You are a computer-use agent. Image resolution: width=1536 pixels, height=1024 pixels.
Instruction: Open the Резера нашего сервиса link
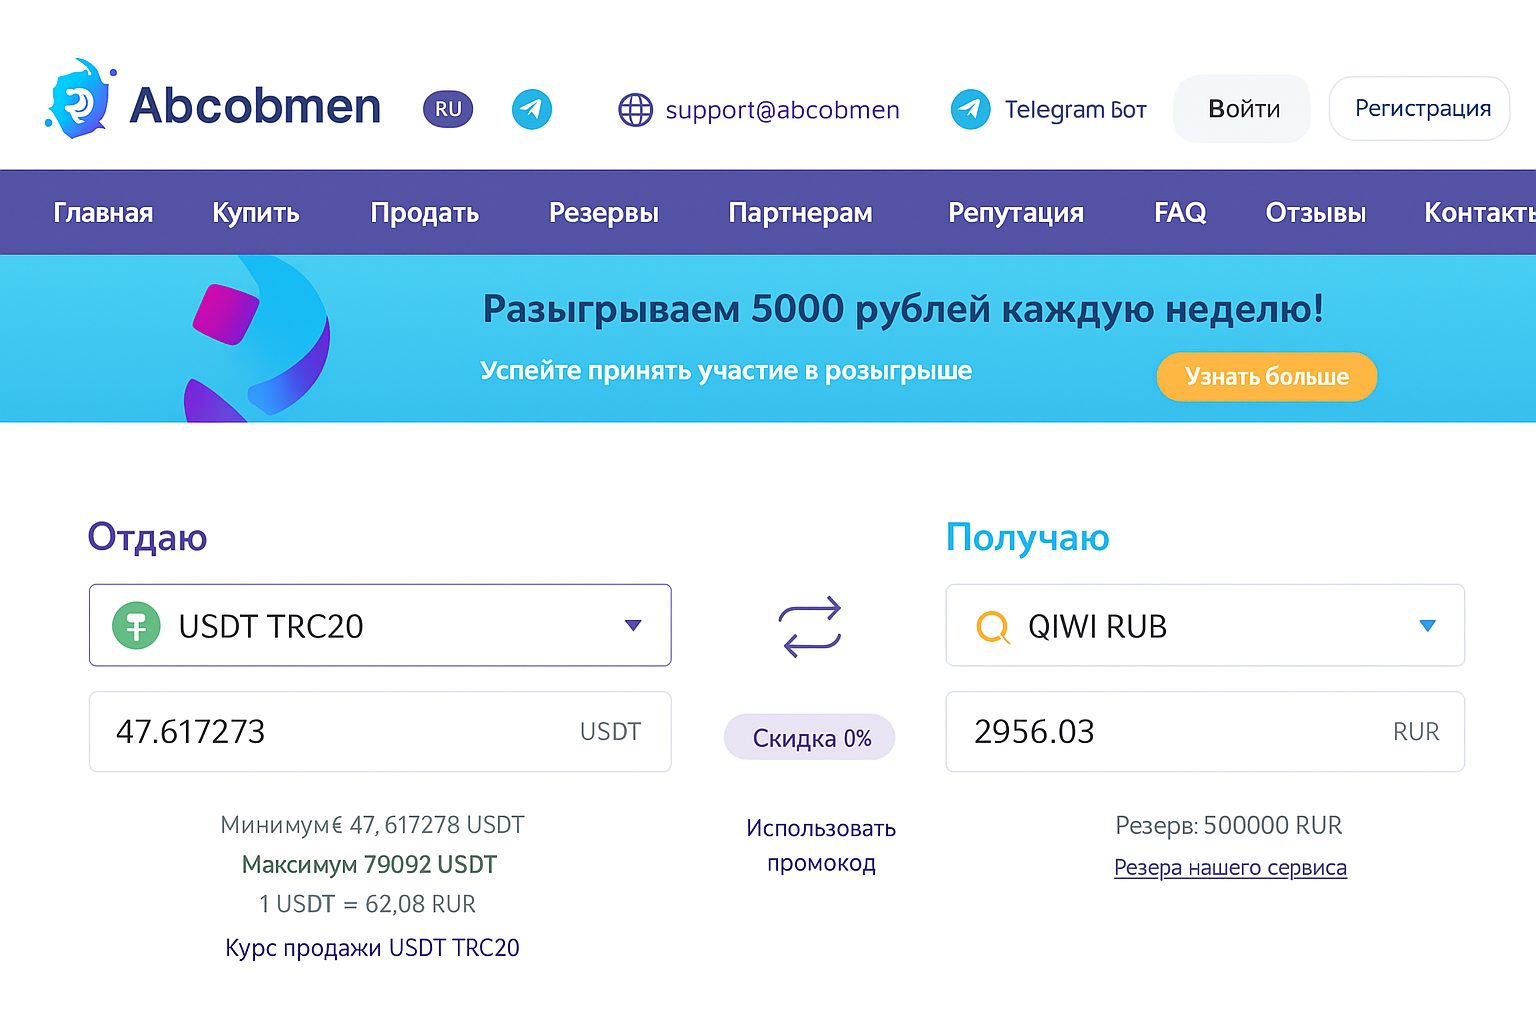click(1230, 867)
